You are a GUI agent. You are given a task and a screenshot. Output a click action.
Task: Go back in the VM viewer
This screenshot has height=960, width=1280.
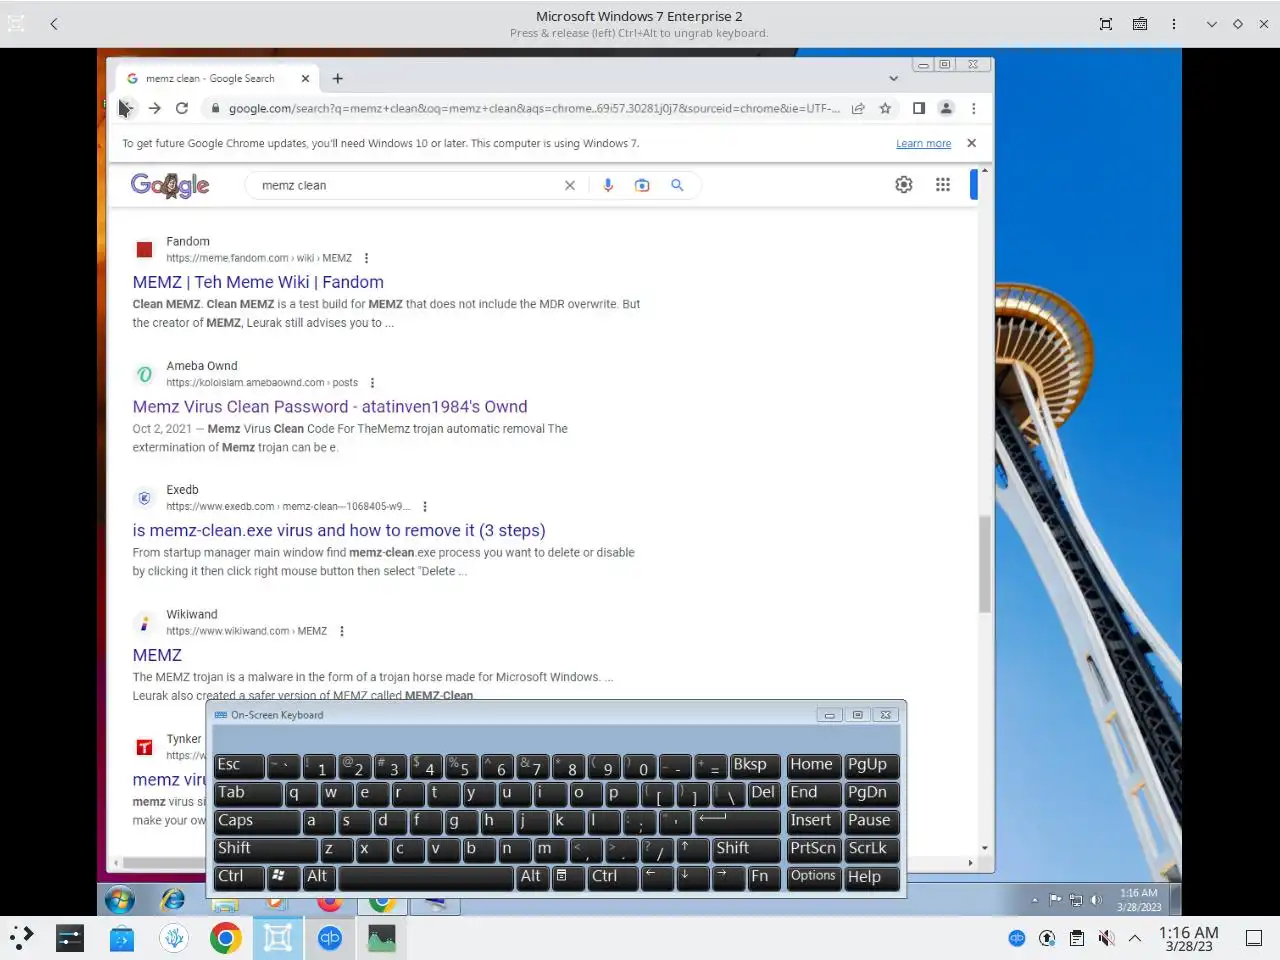(54, 24)
